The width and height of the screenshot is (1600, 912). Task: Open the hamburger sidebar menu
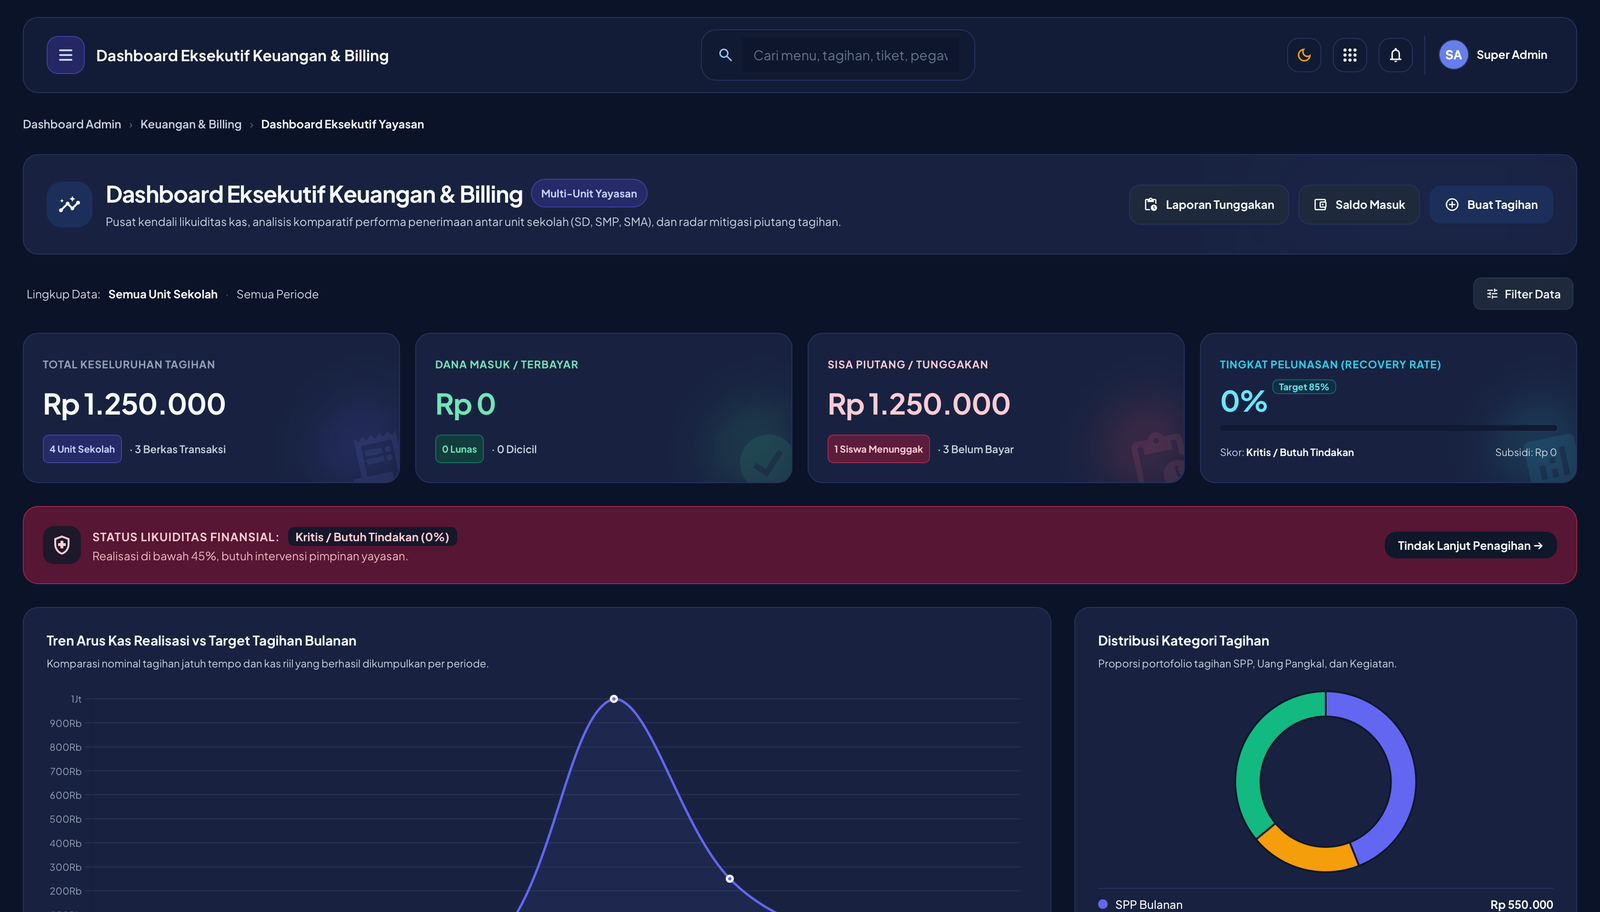[65, 55]
